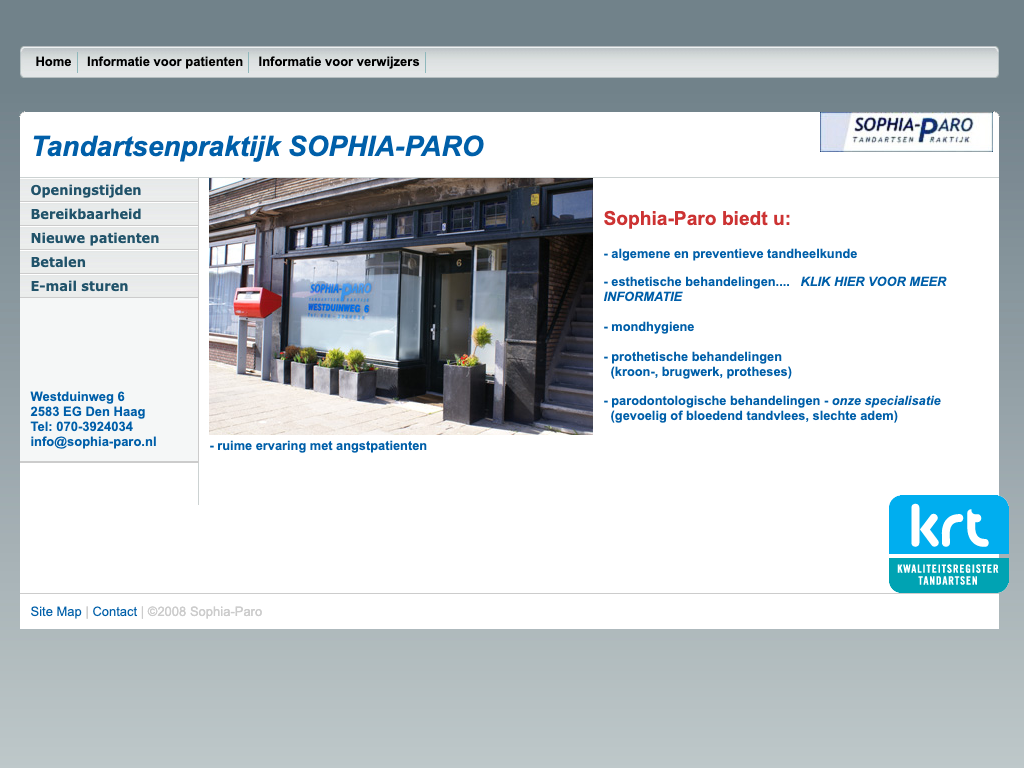The image size is (1024, 768).
Task: Click the Sophia-Paro biedt u heading
Action: [697, 219]
